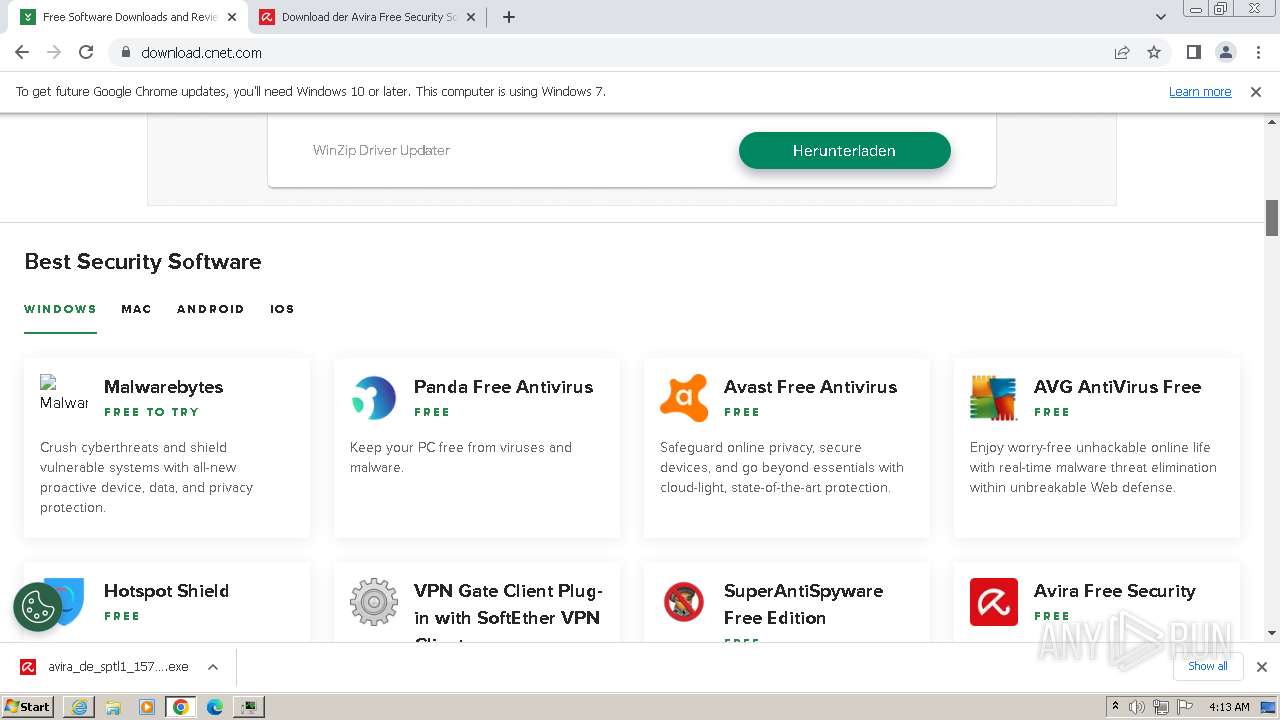This screenshot has width=1280, height=720.
Task: Click the Avira red logo
Action: tap(994, 602)
